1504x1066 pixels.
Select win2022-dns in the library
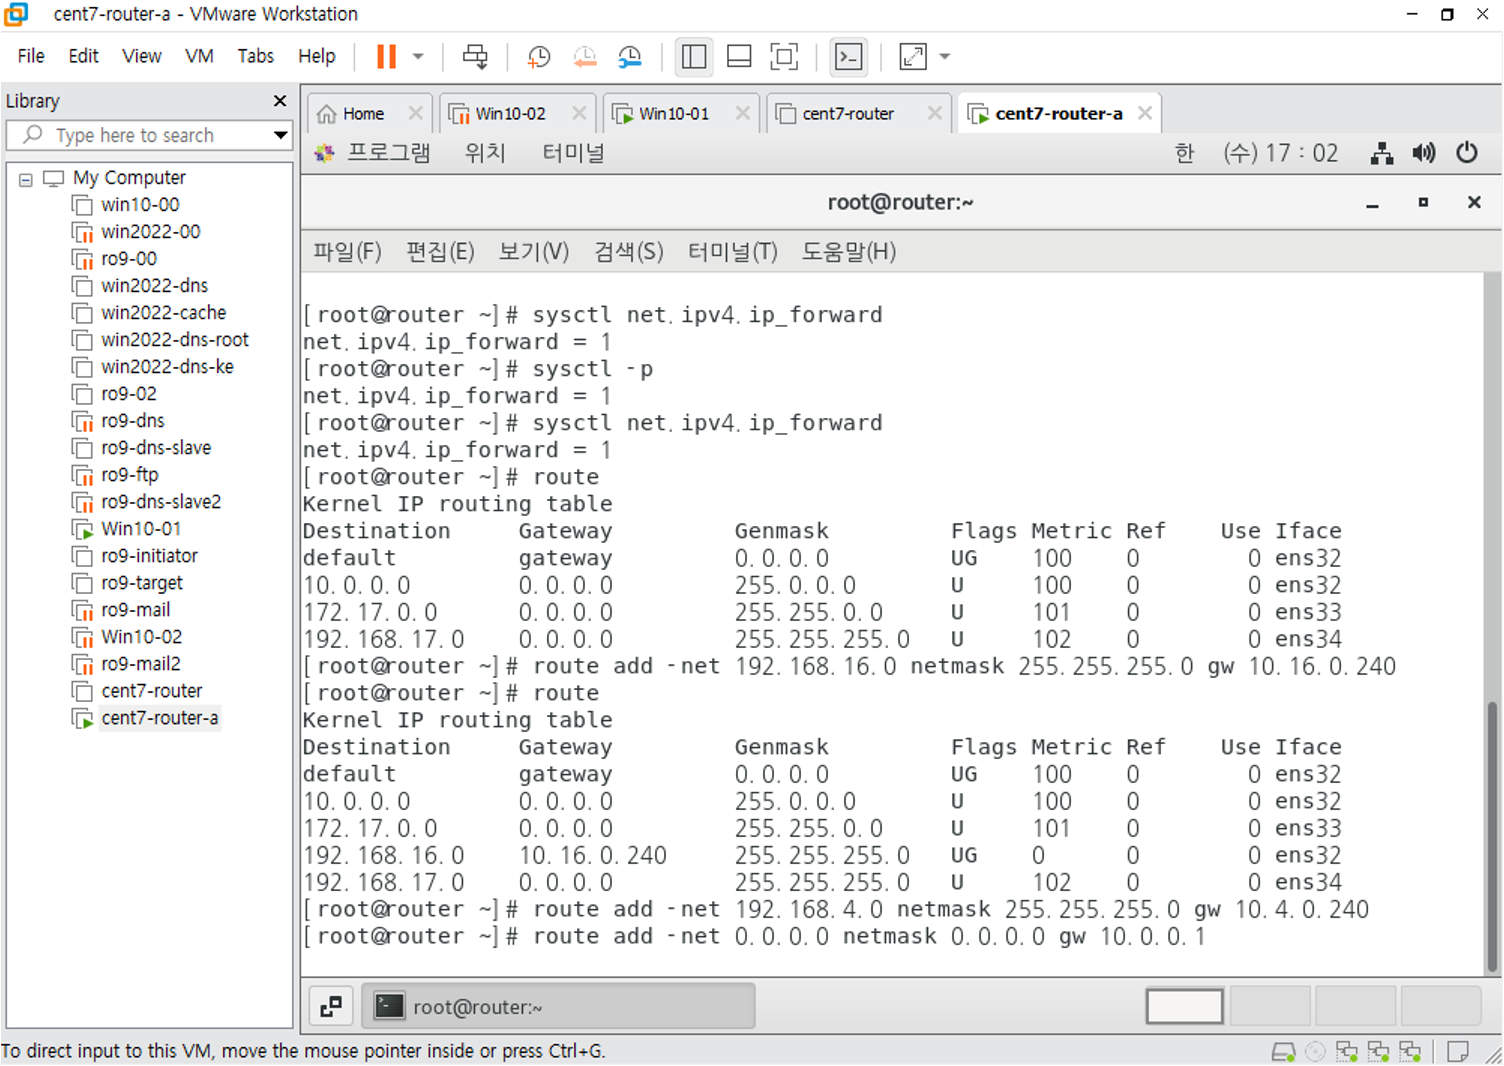[x=154, y=286]
